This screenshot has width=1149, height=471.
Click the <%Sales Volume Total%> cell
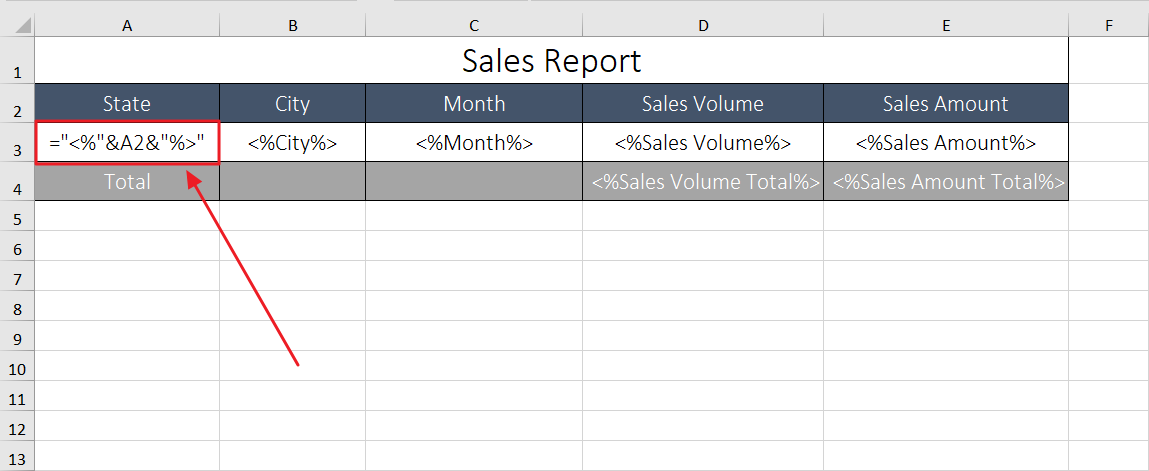(x=703, y=182)
